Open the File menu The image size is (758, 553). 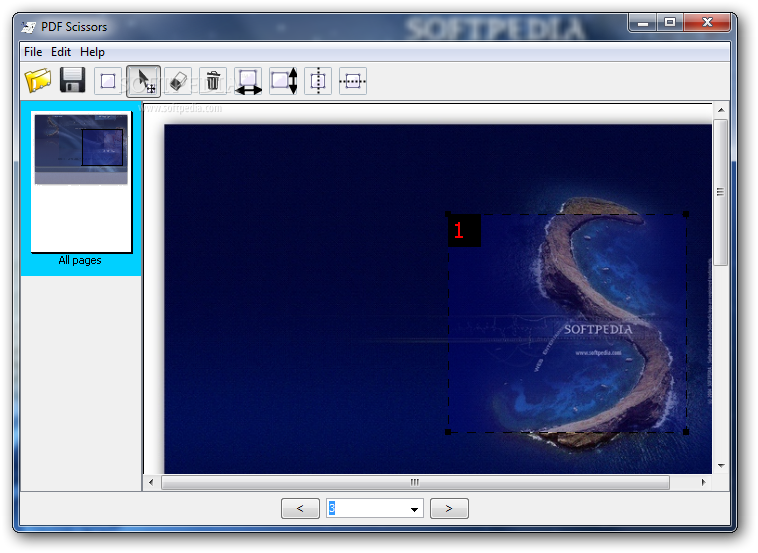[x=33, y=52]
